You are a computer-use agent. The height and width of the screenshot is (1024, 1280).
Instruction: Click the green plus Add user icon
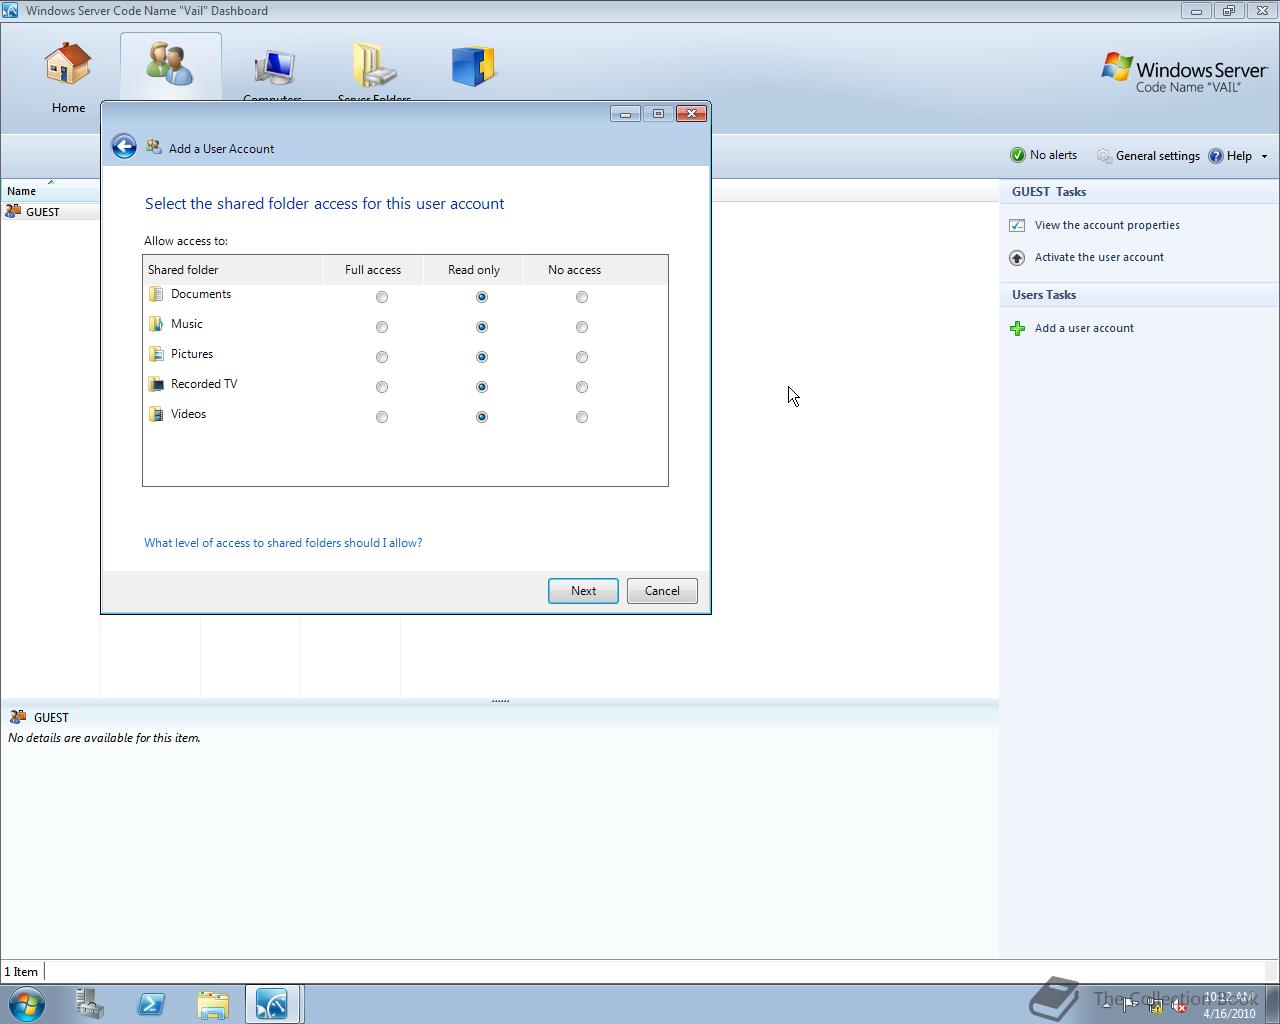(x=1017, y=329)
